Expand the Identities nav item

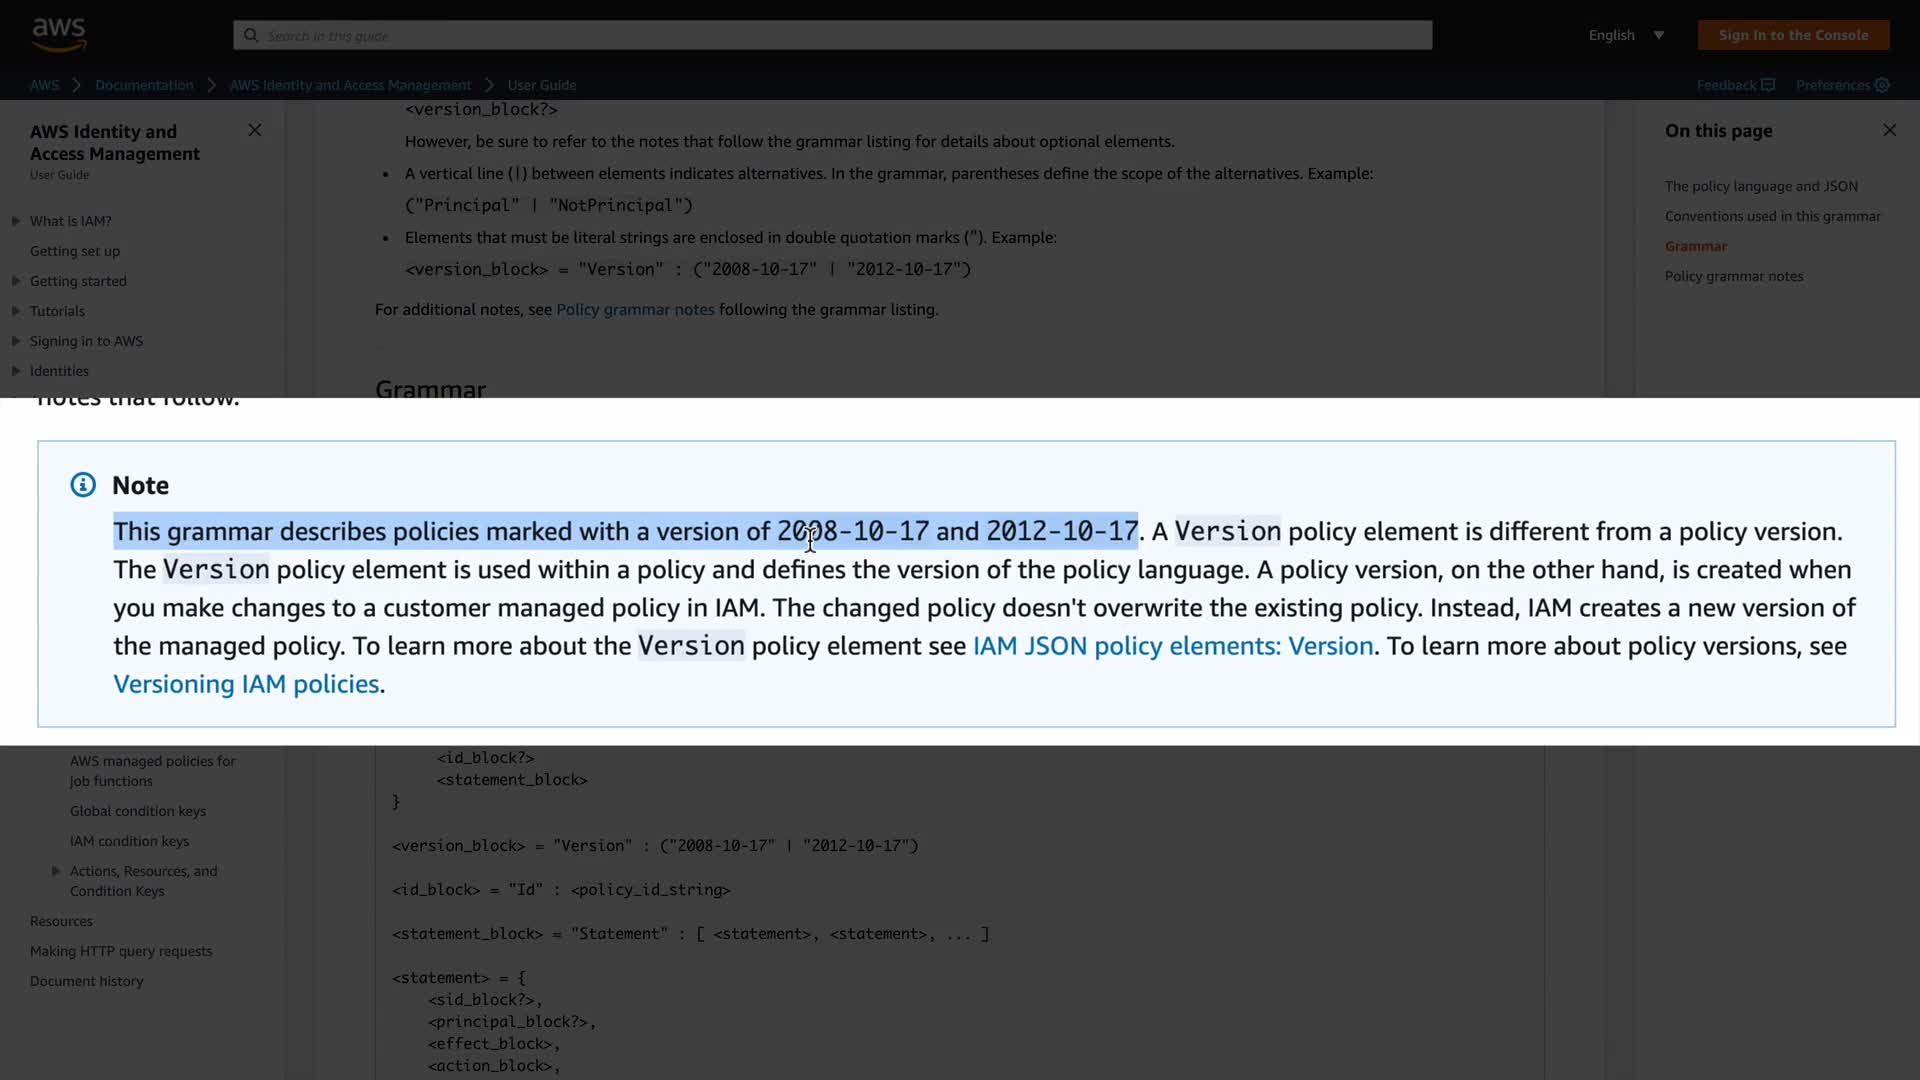(x=16, y=371)
